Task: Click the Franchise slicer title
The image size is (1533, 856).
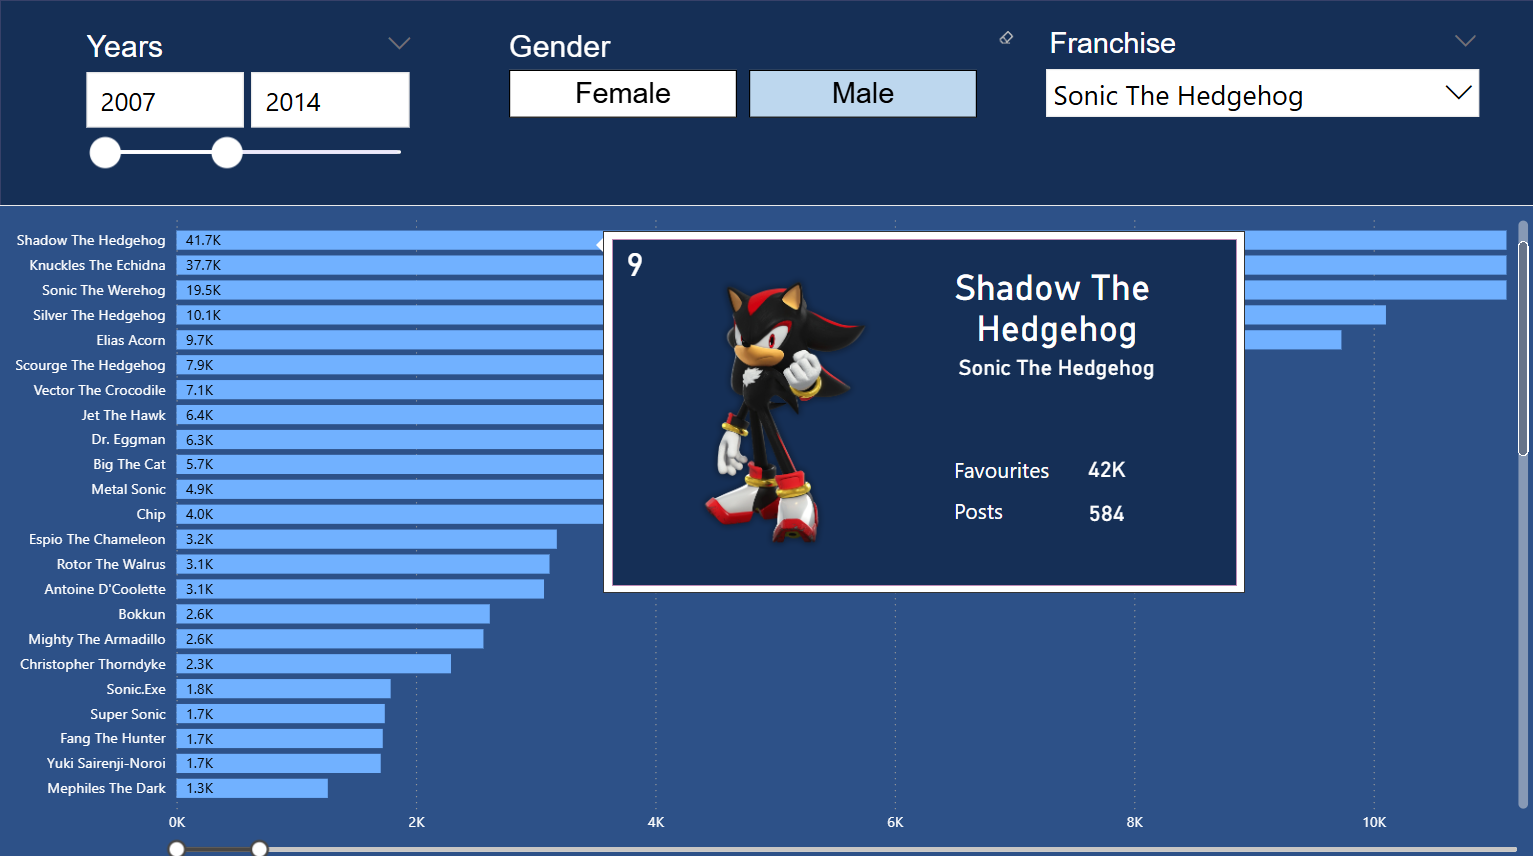Action: tap(1113, 43)
